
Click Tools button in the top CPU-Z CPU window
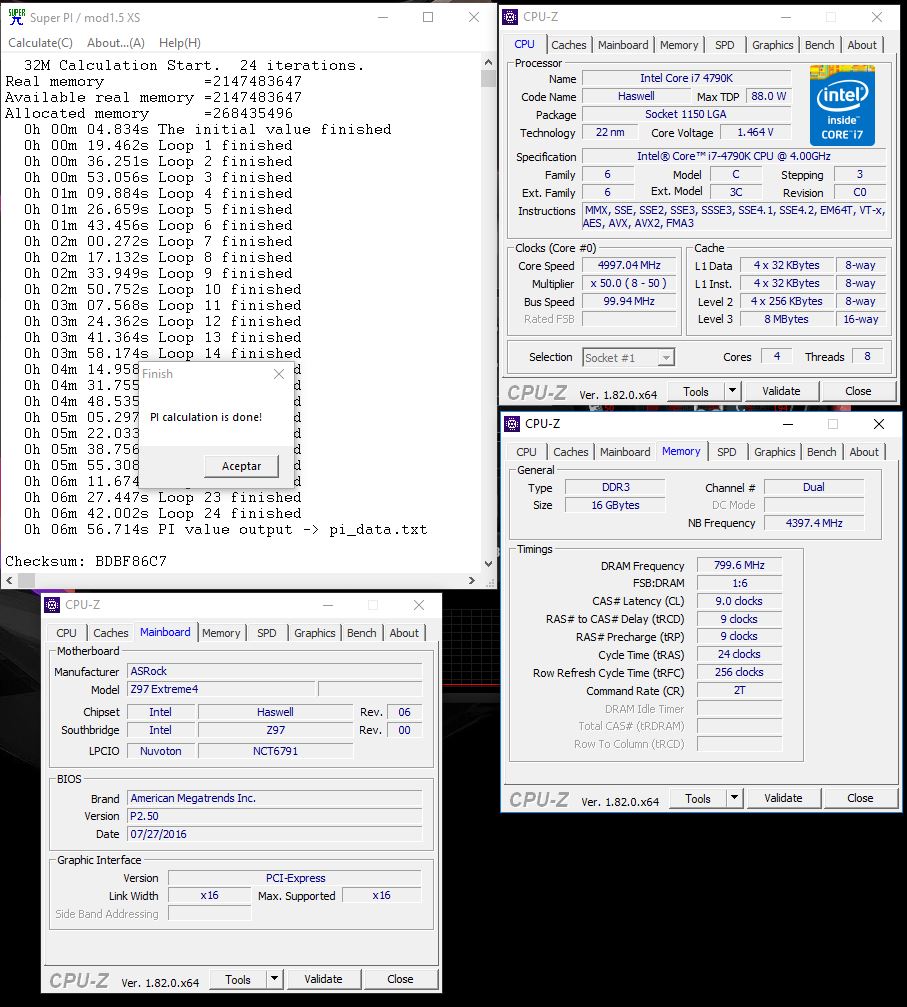[696, 392]
